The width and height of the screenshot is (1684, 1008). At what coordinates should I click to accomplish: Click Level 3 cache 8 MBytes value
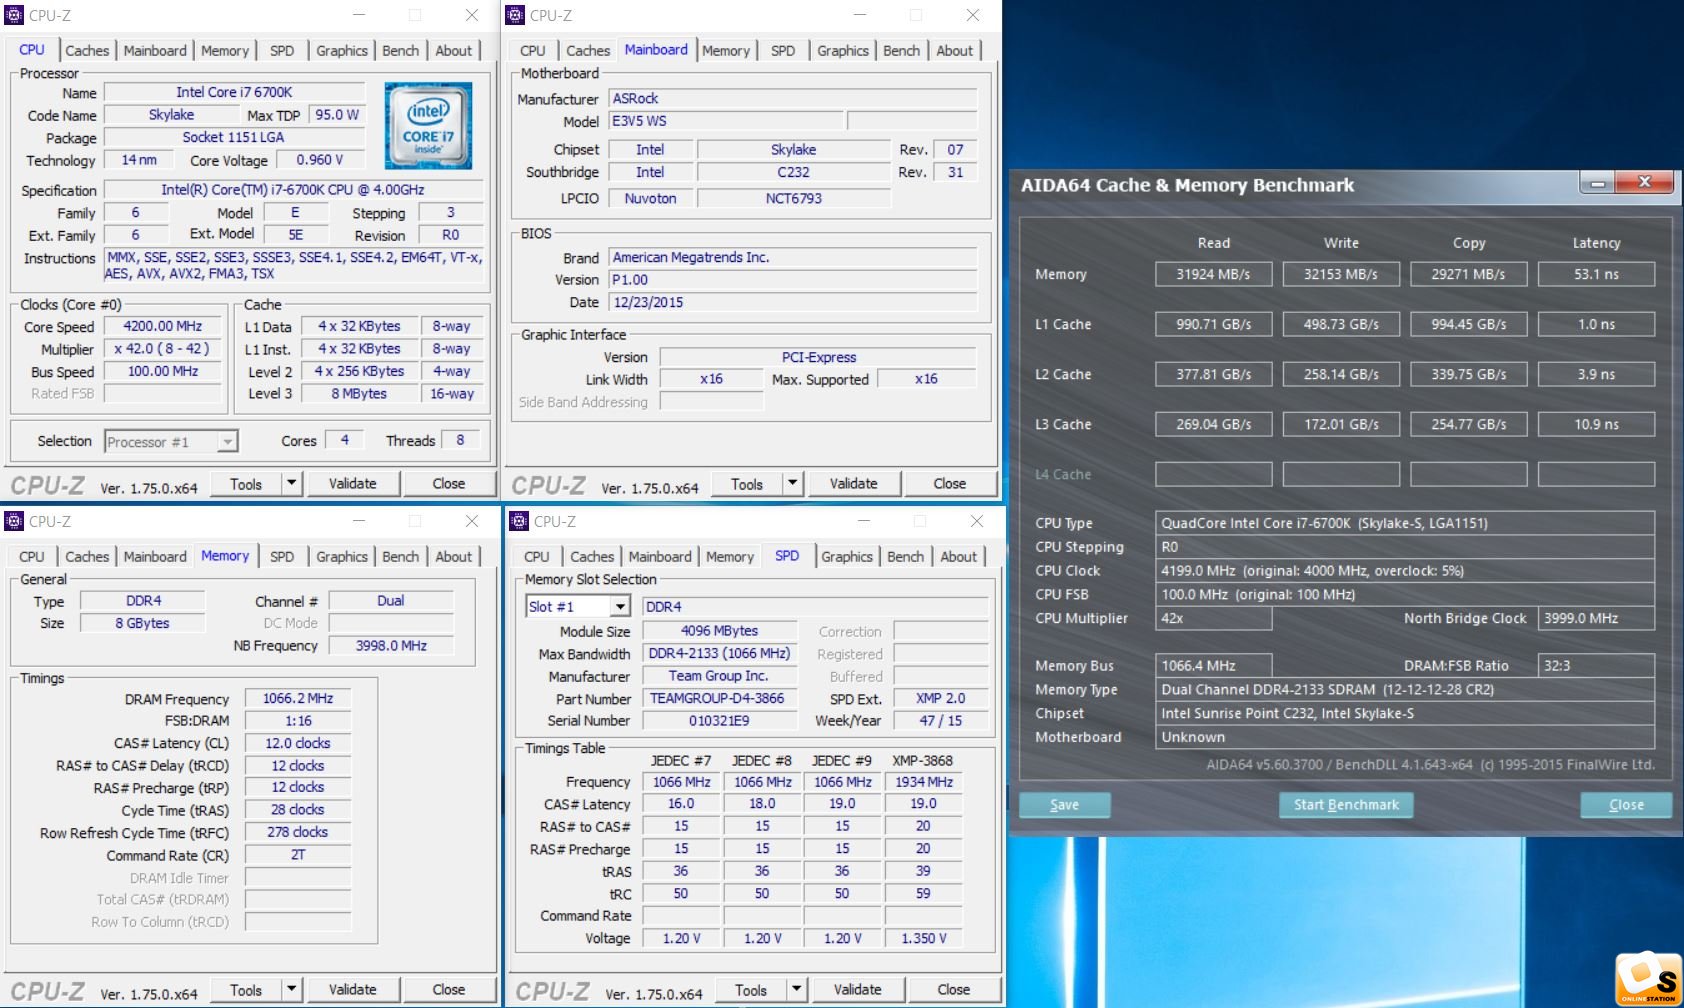(x=359, y=394)
